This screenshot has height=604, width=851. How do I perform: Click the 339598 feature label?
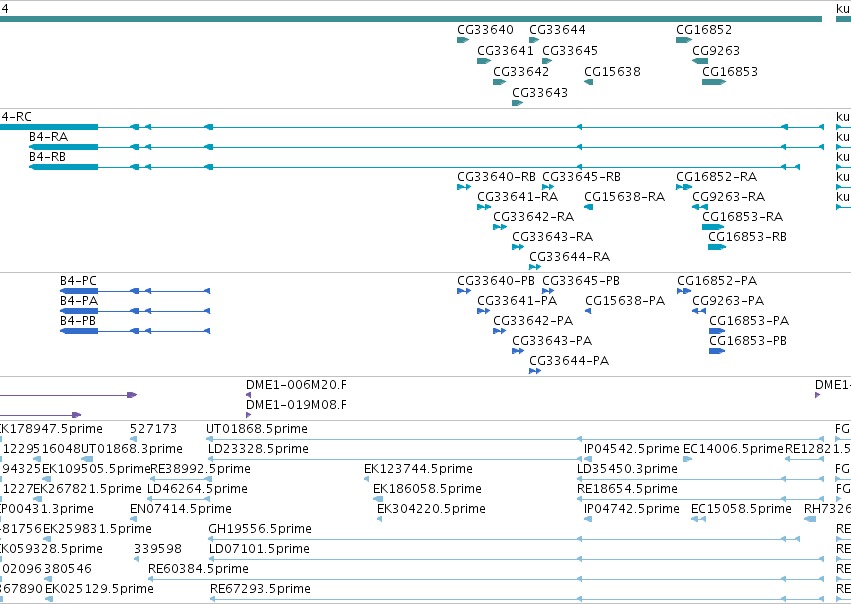point(158,549)
